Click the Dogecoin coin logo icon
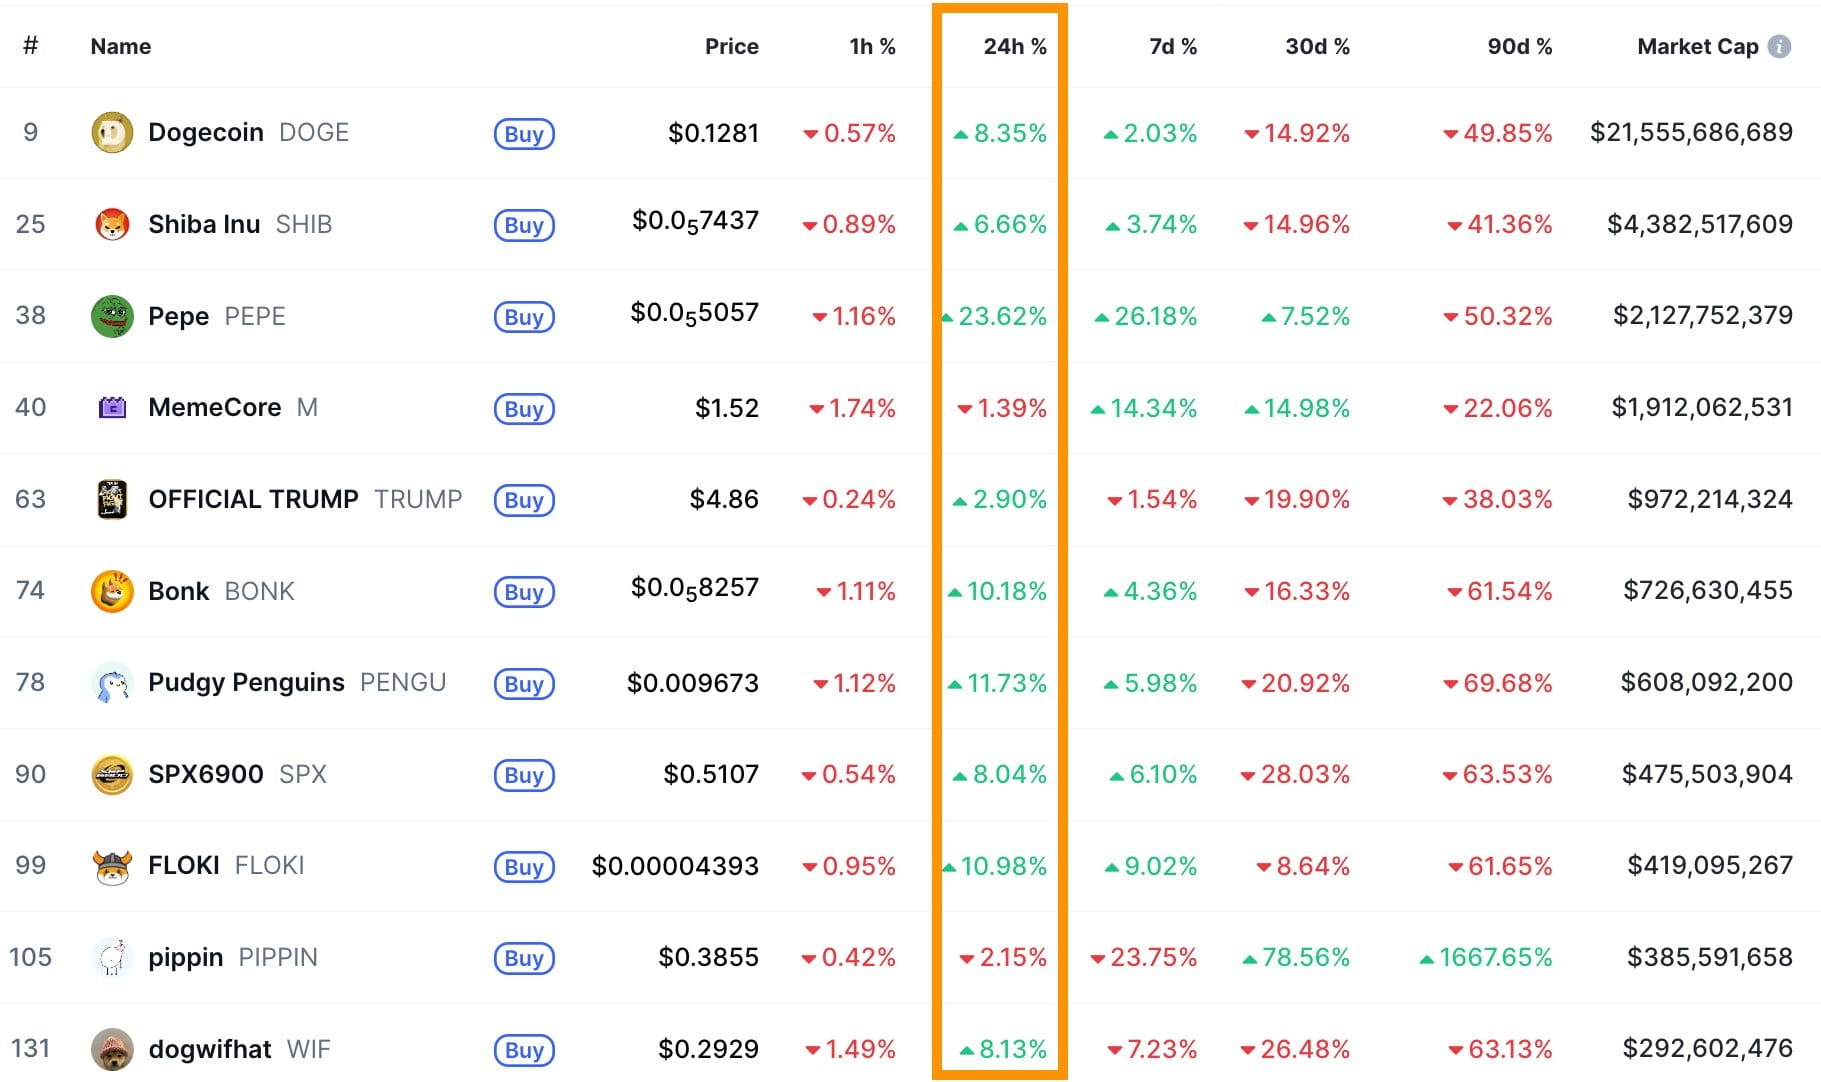The height and width of the screenshot is (1082, 1821). click(x=112, y=133)
